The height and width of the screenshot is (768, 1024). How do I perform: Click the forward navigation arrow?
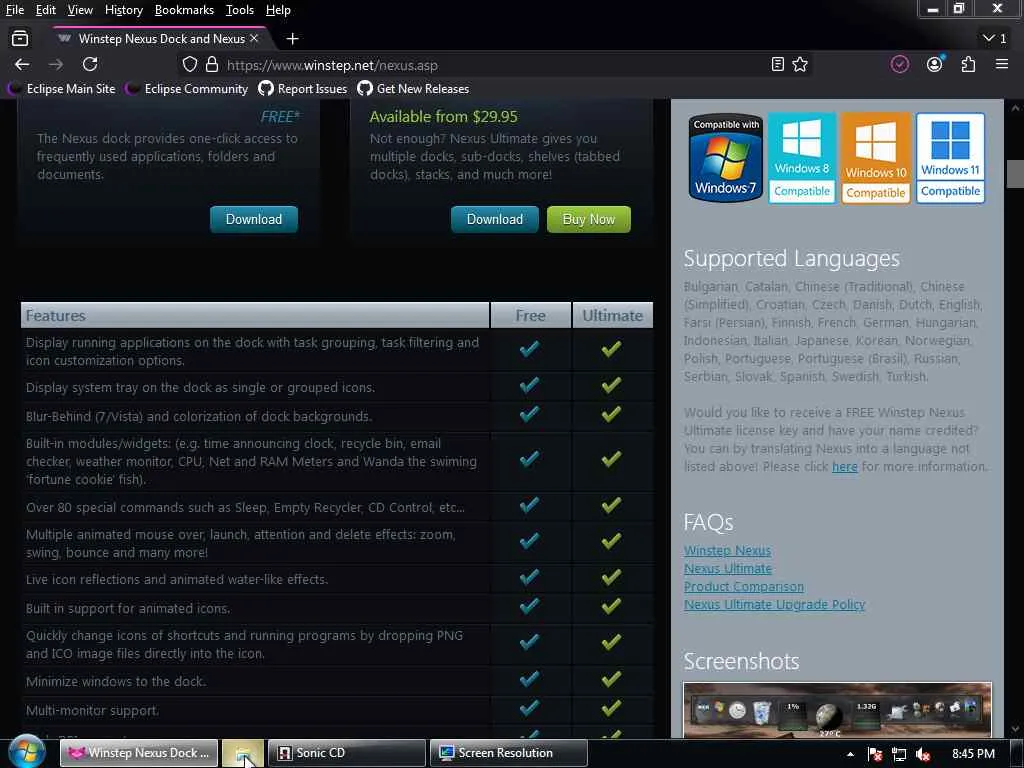point(56,64)
